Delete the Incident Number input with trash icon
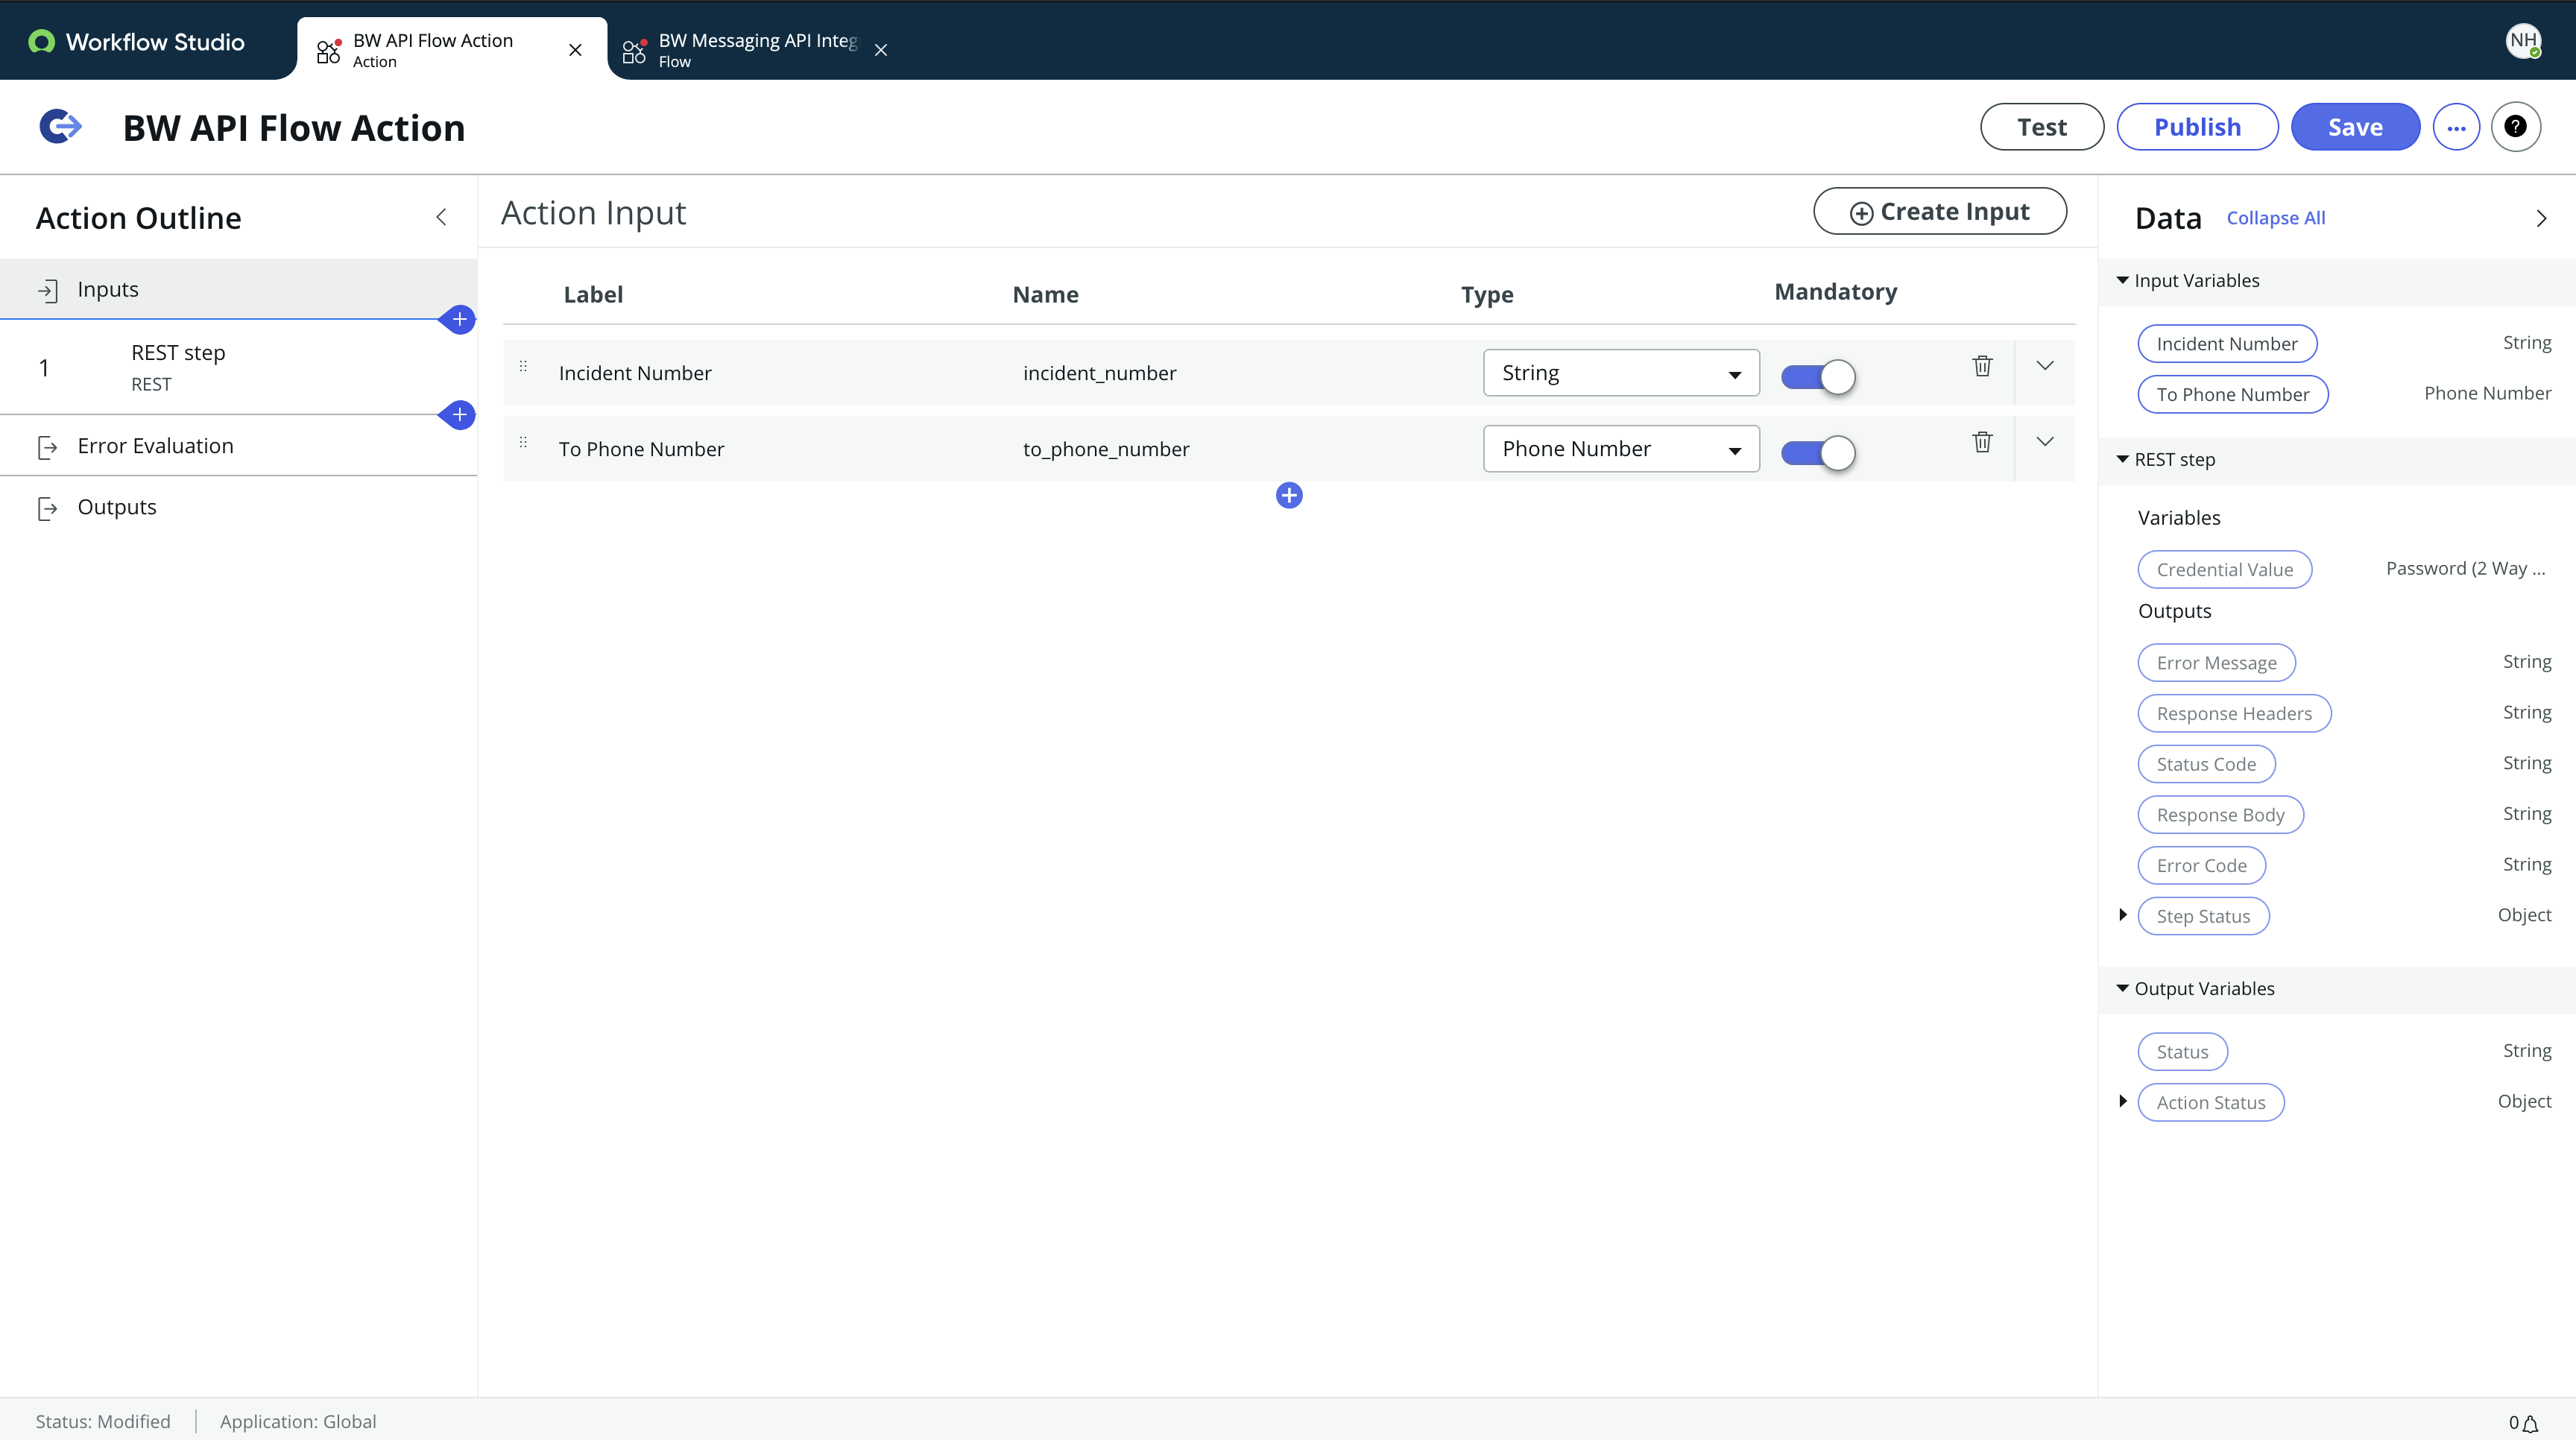The image size is (2576, 1440). [x=1982, y=366]
